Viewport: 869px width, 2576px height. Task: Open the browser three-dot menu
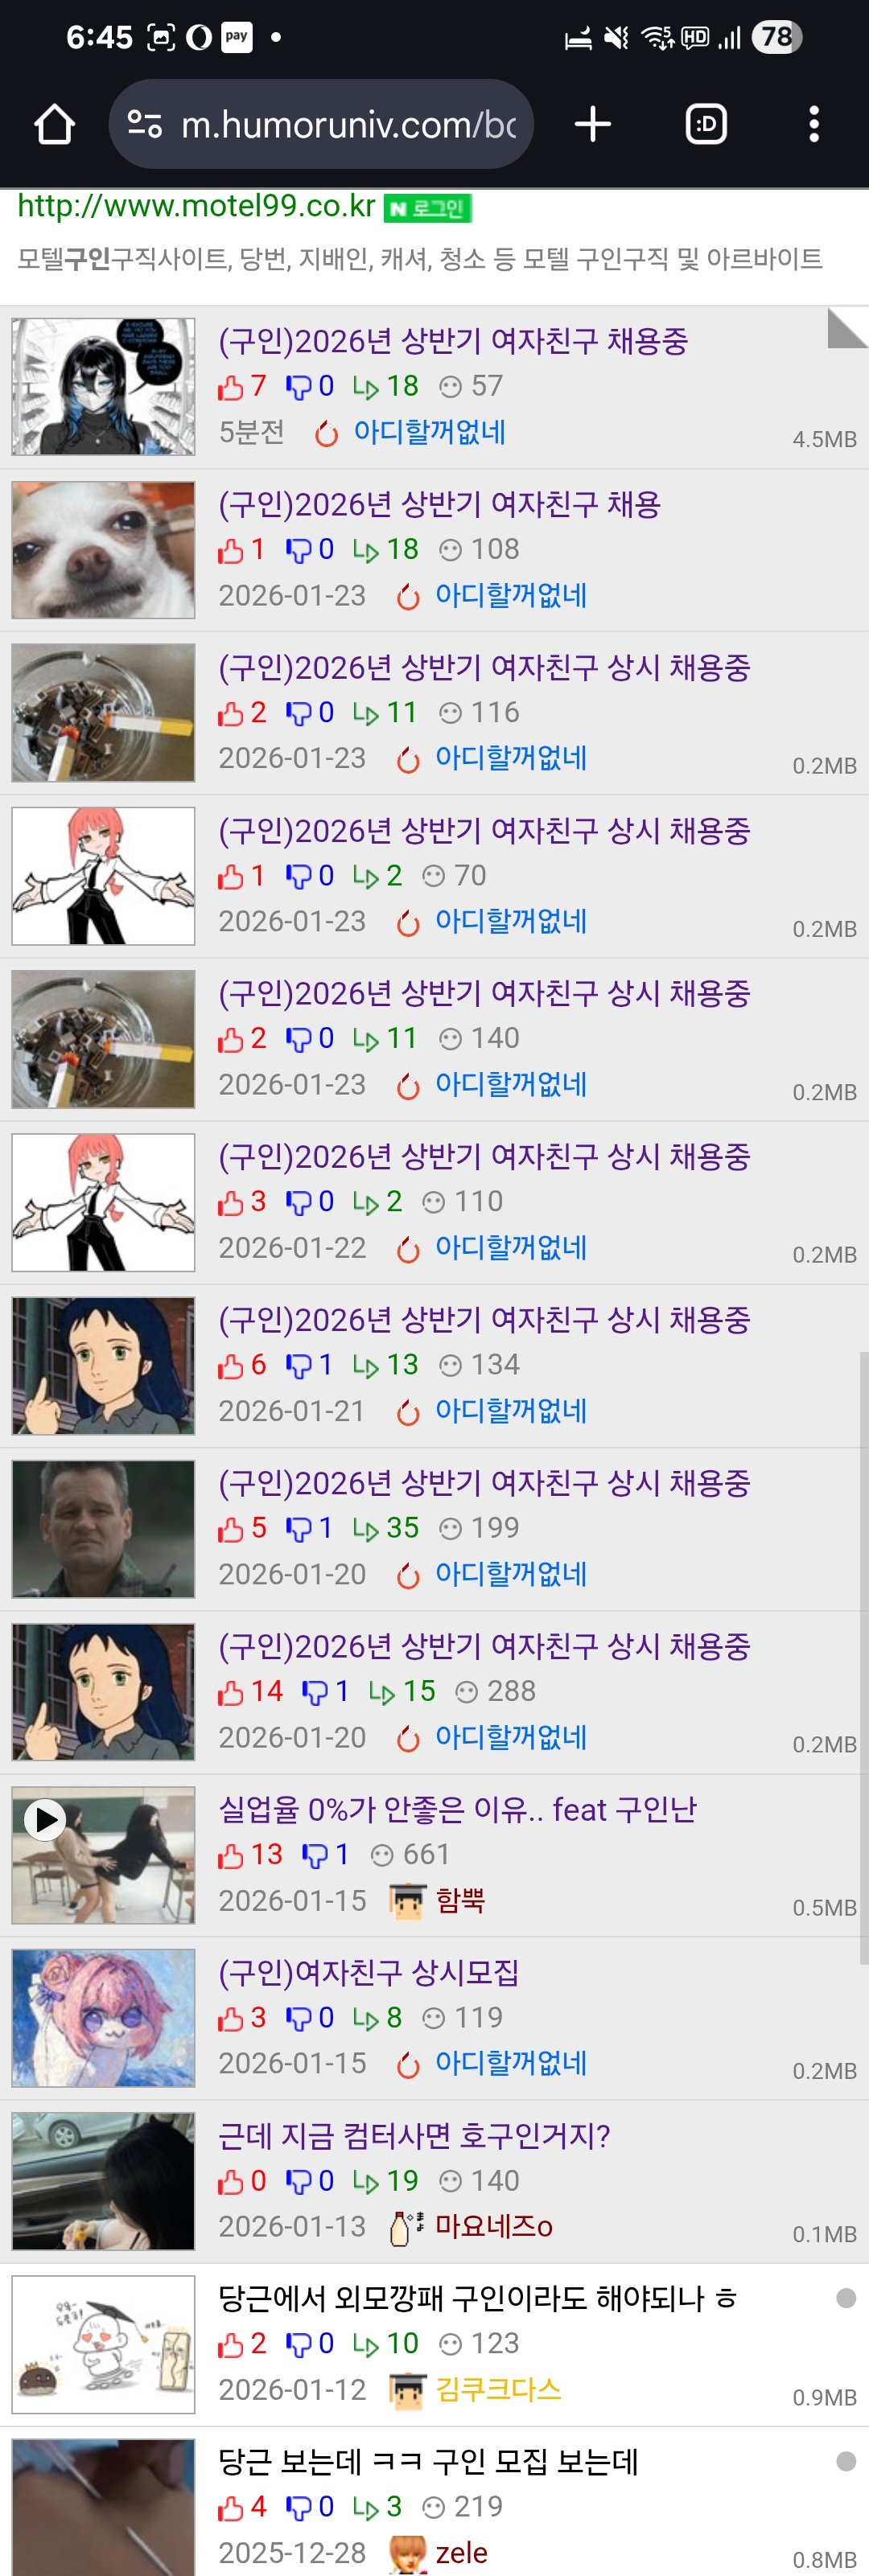pyautogui.click(x=814, y=124)
